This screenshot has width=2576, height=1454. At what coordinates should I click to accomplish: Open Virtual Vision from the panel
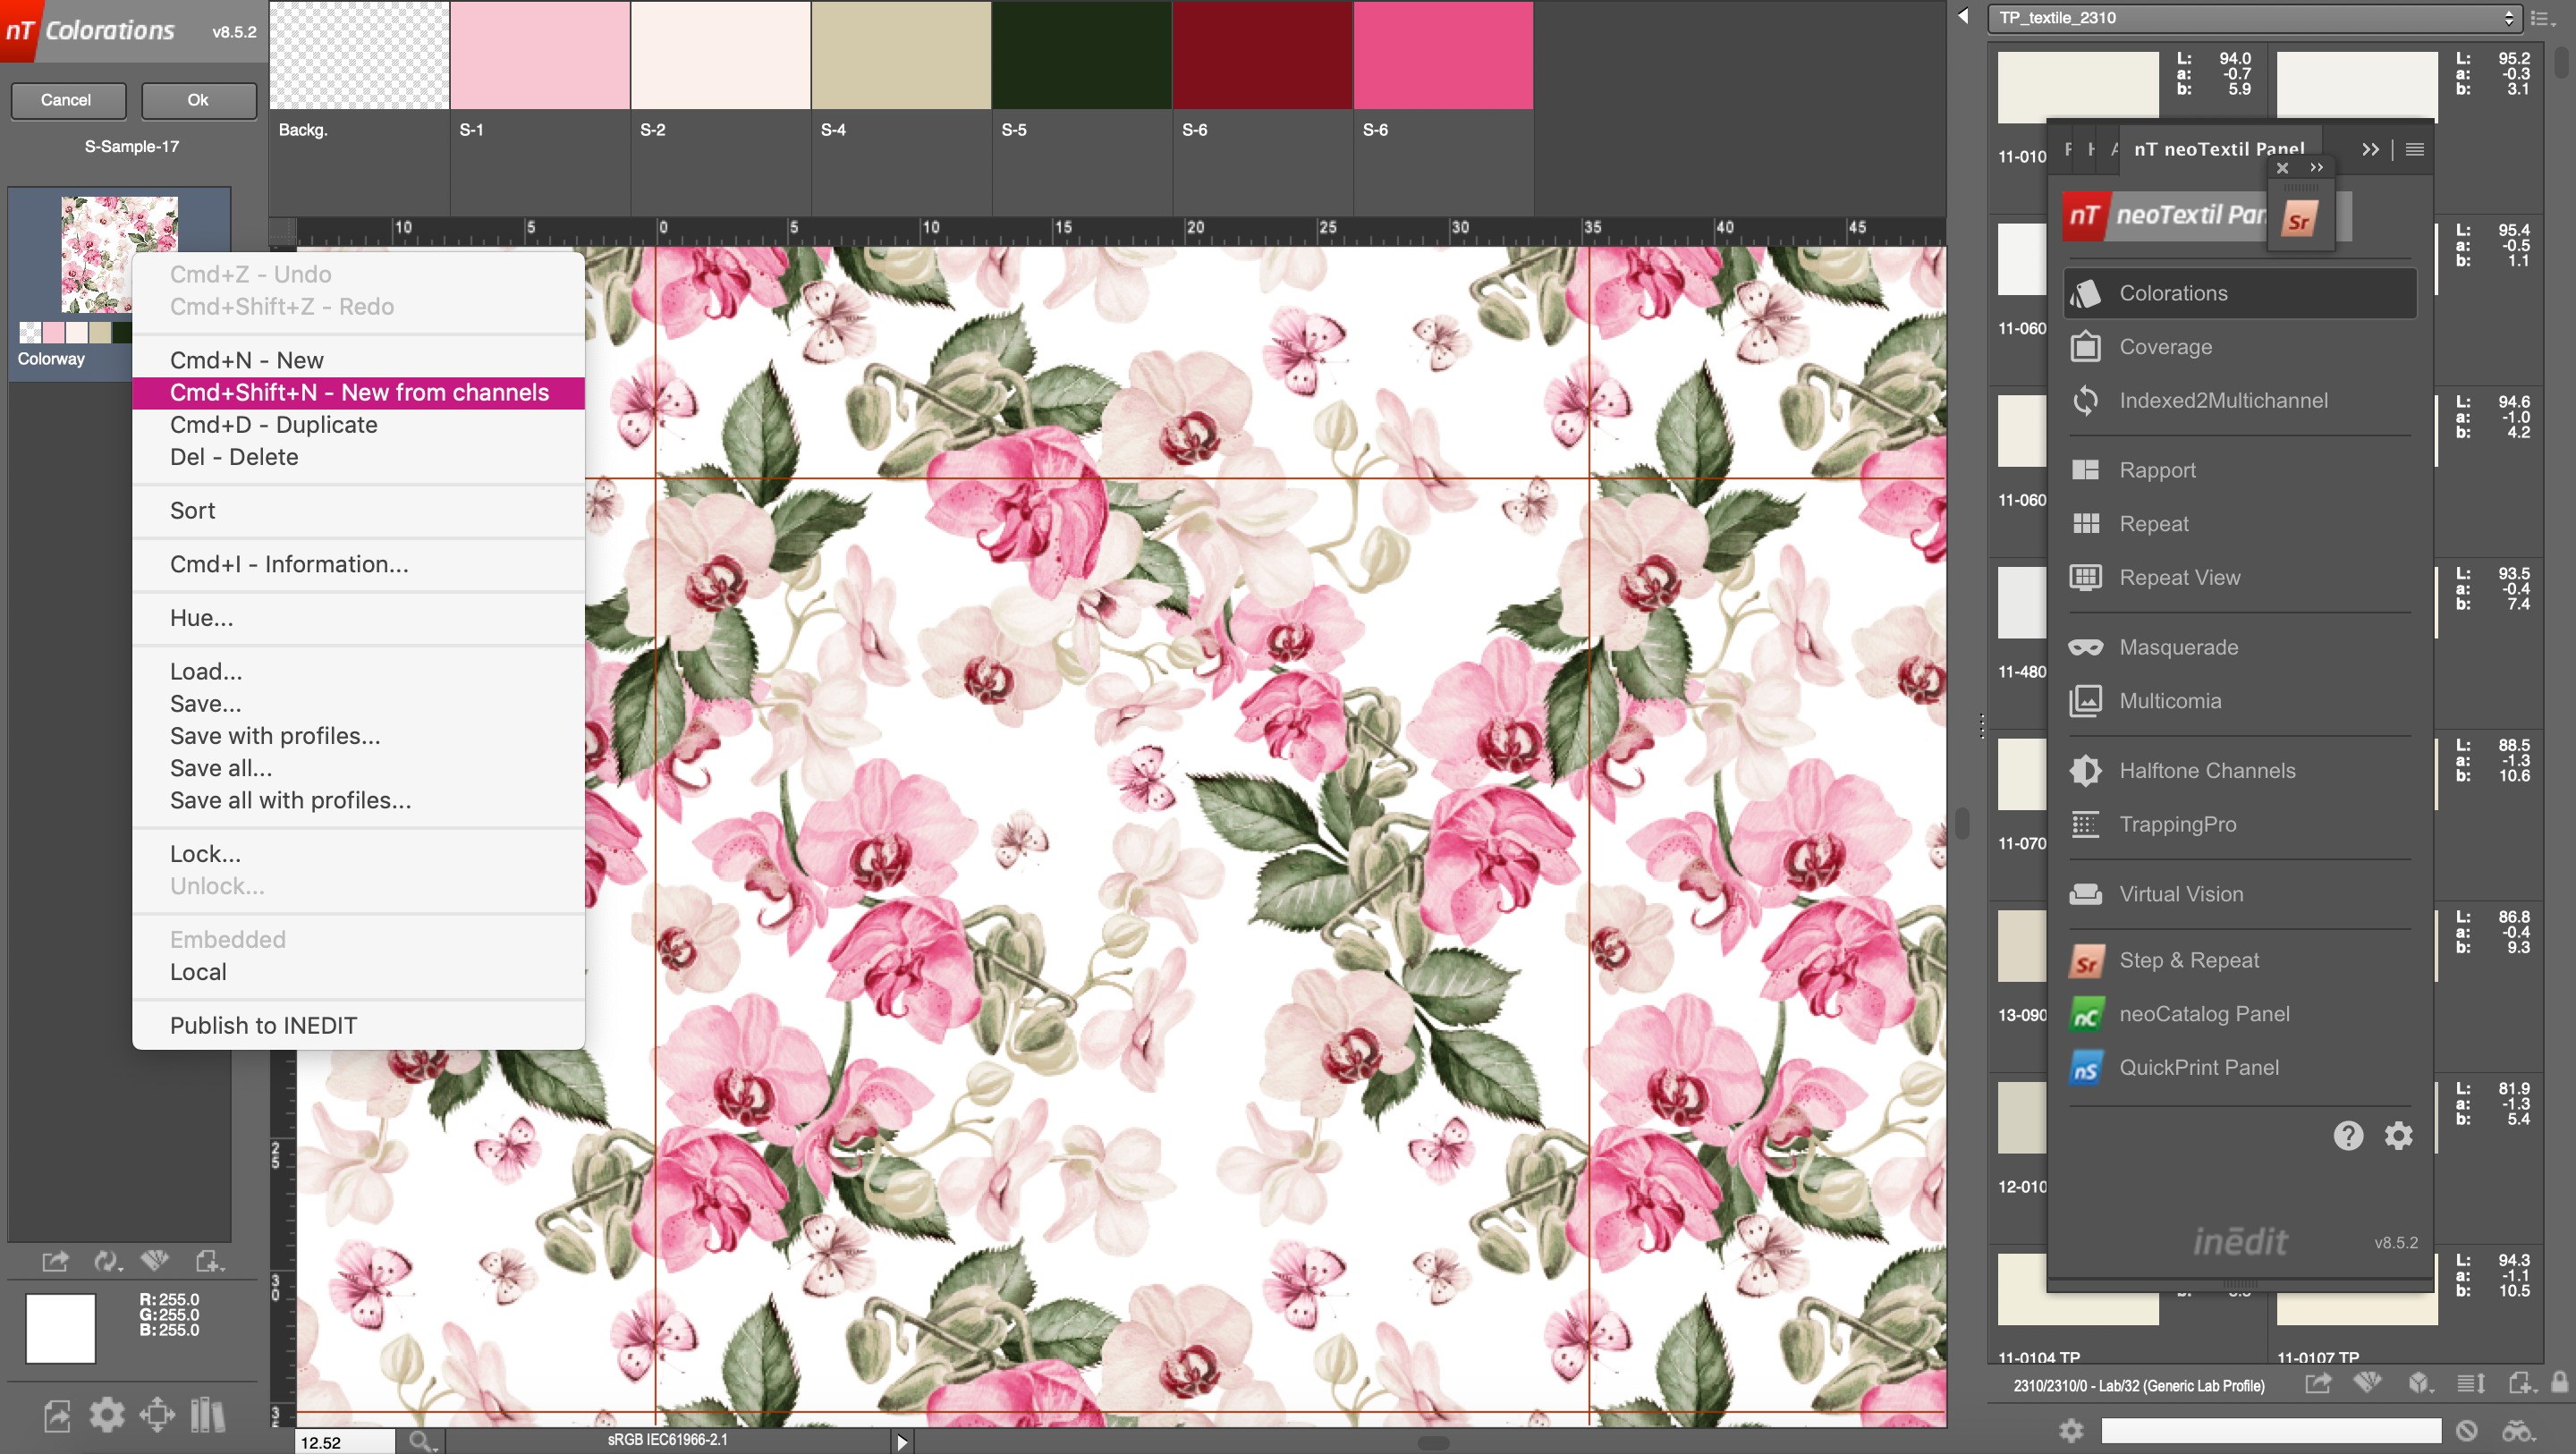pos(2180,894)
